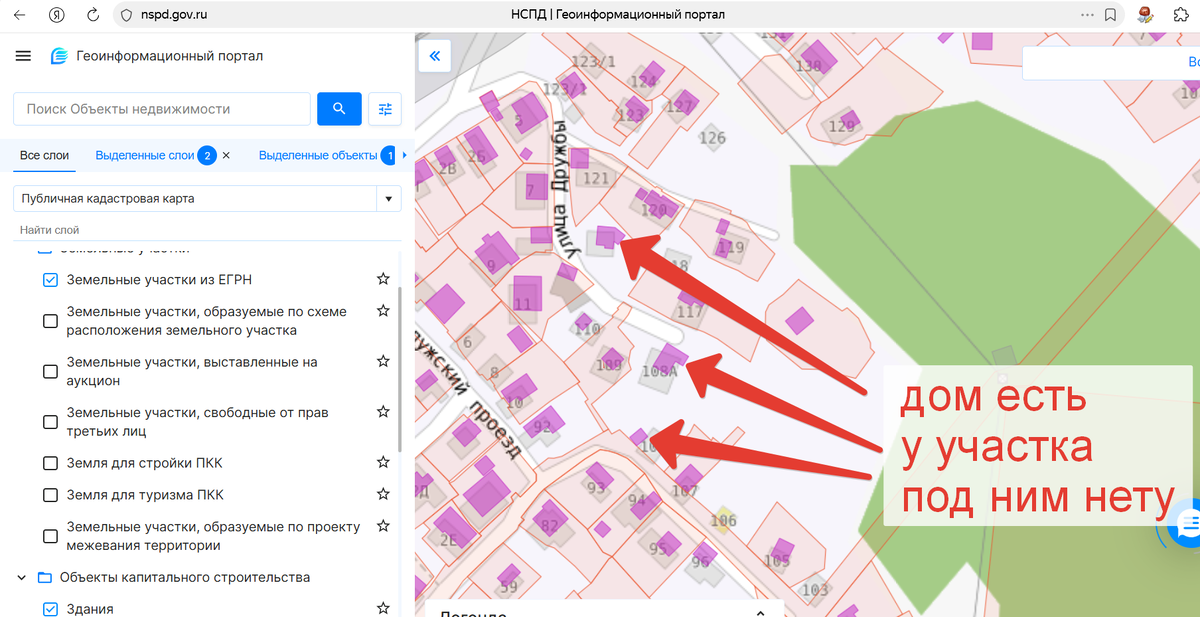The width and height of the screenshot is (1200, 617).
Task: Enable участки, свободные от прав третьих лиц
Action: point(50,422)
